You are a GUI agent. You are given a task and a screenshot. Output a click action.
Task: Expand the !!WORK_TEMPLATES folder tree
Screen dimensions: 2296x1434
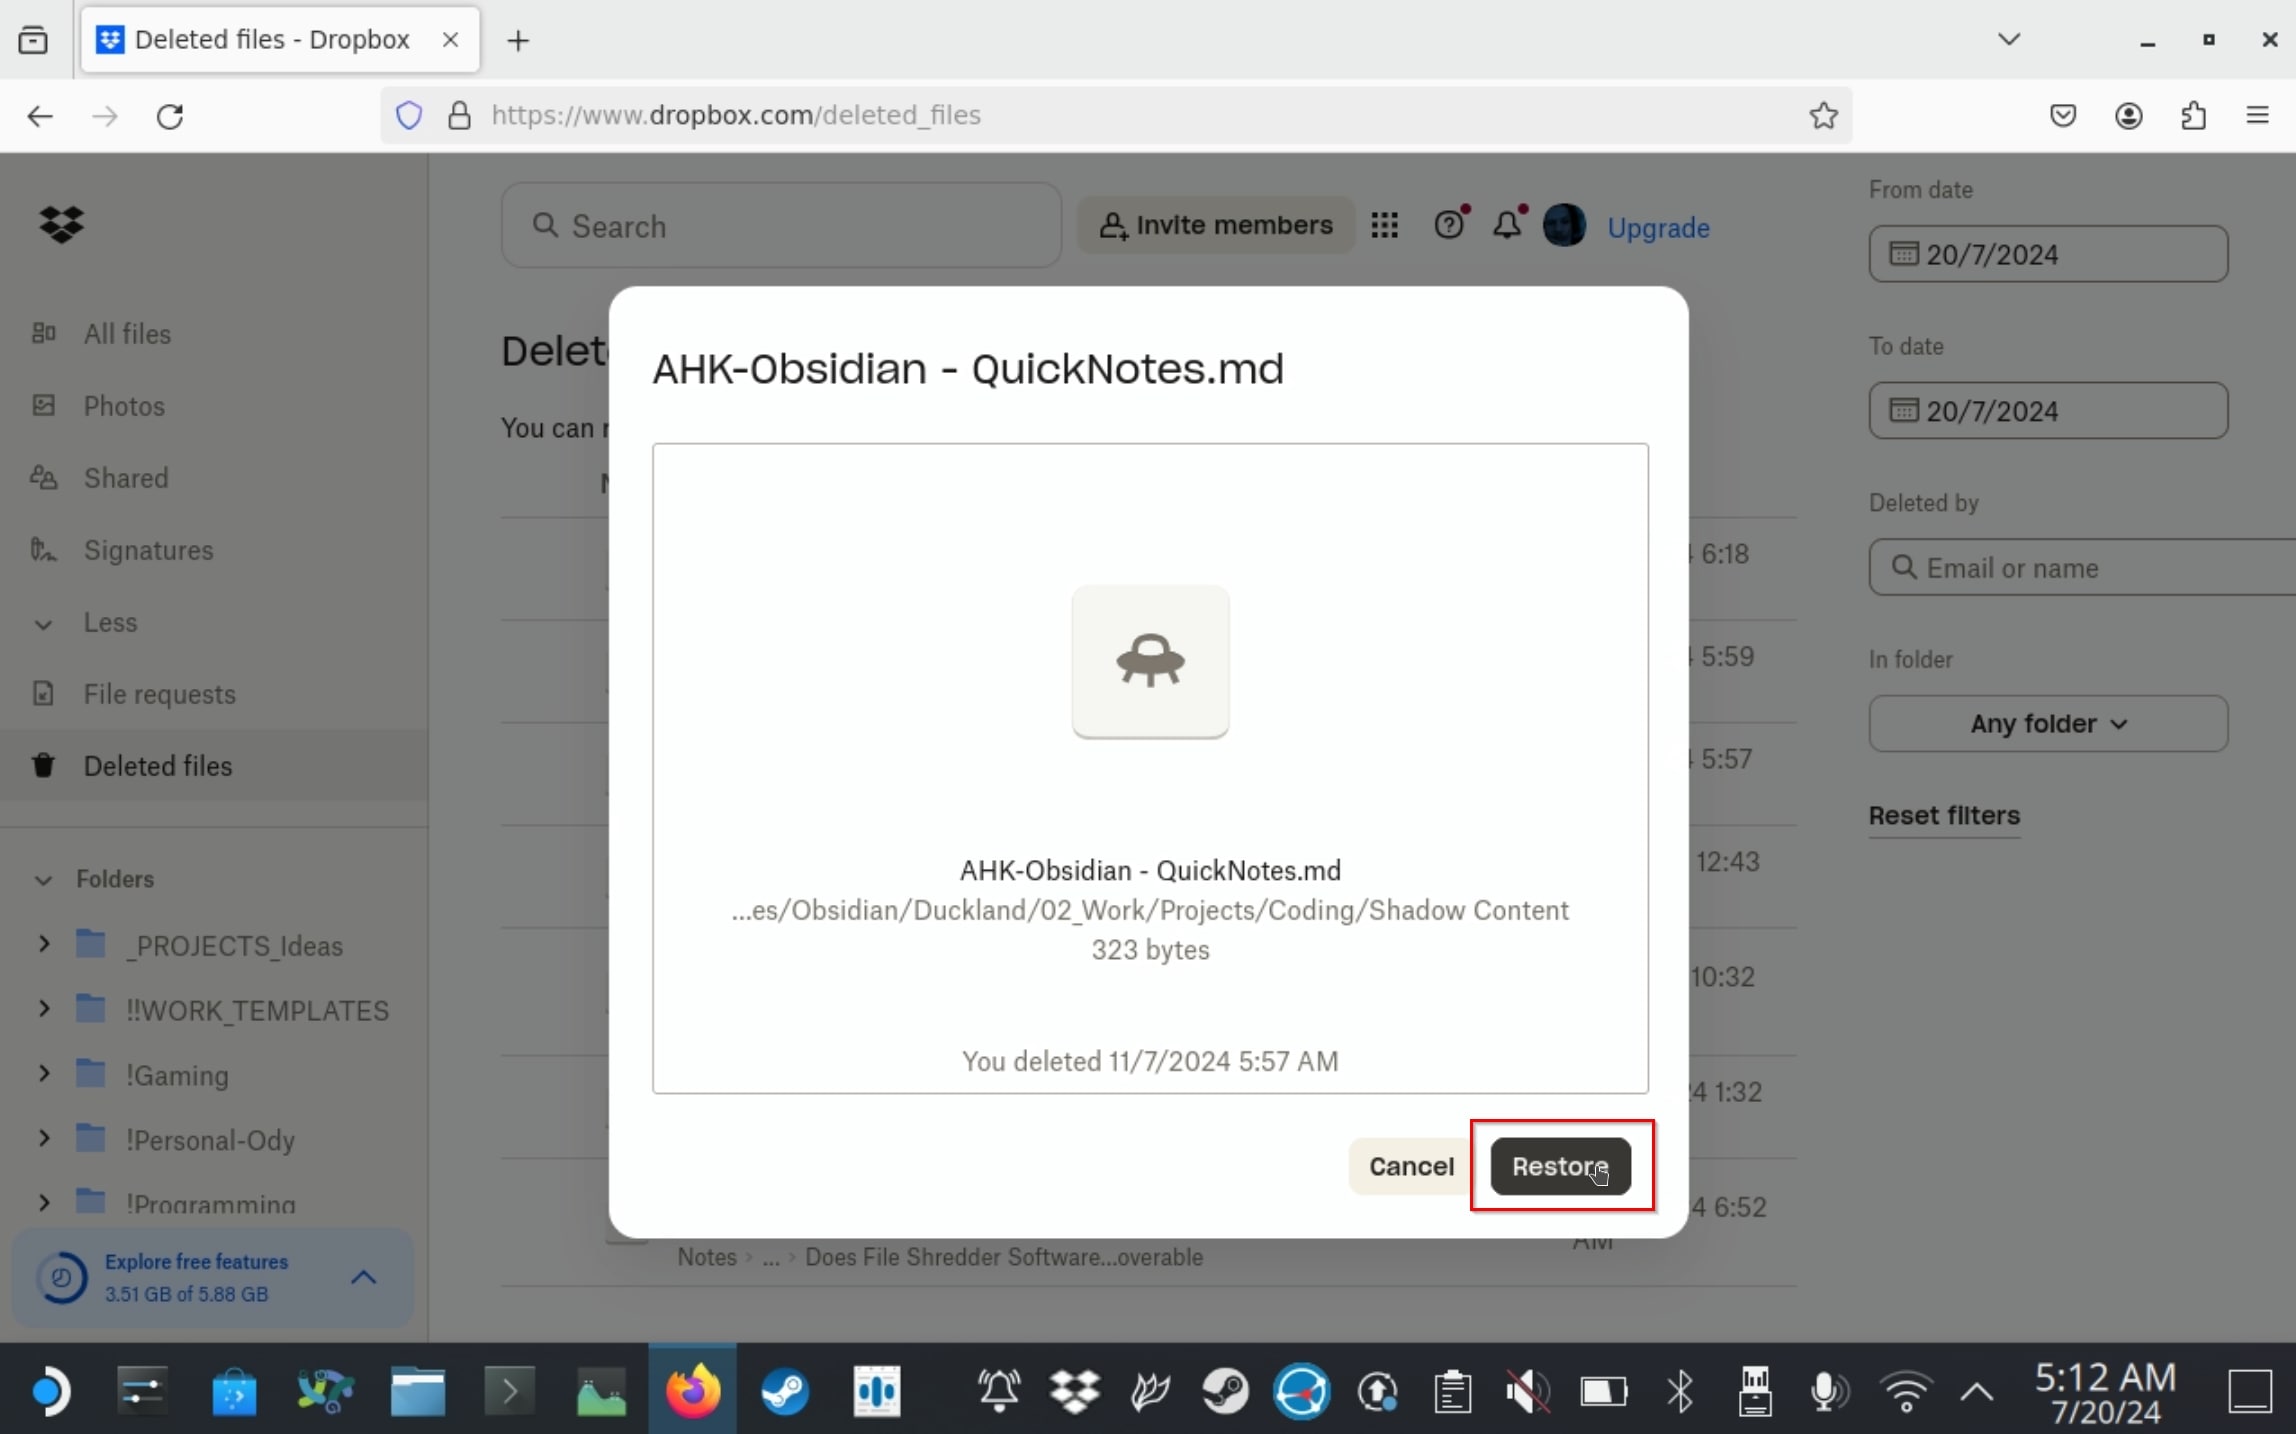tap(43, 1009)
